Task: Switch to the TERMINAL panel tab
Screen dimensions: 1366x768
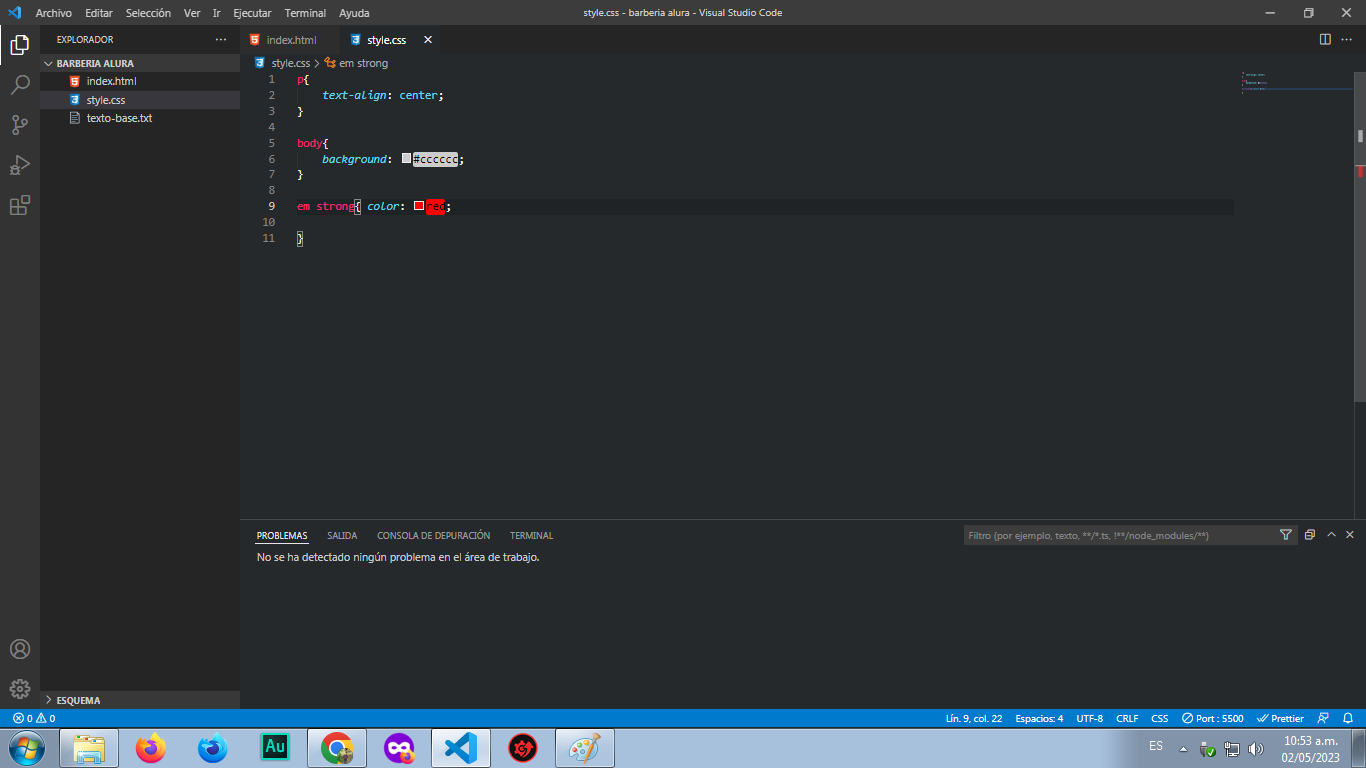Action: click(x=531, y=536)
